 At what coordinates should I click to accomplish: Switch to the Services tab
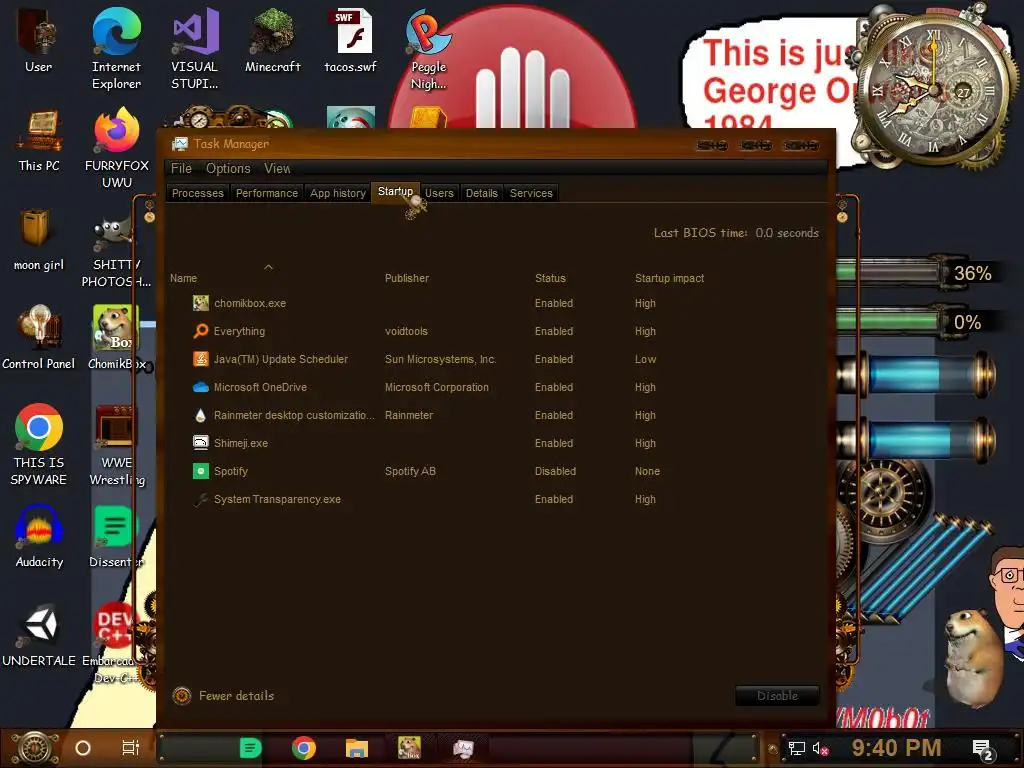point(531,193)
